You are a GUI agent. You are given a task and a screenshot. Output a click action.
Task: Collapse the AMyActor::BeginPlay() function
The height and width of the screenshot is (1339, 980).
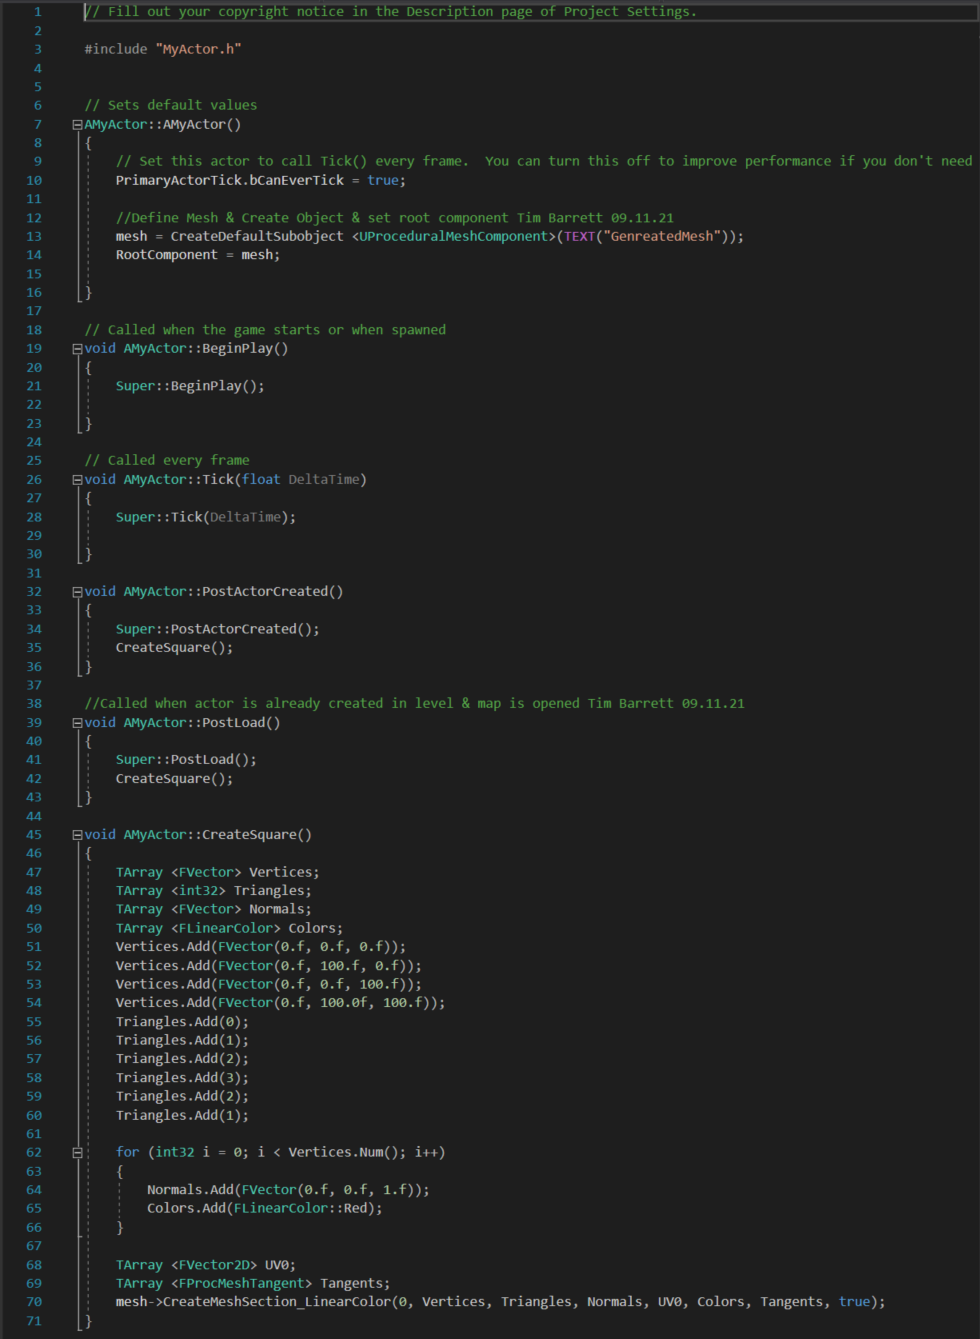click(77, 349)
